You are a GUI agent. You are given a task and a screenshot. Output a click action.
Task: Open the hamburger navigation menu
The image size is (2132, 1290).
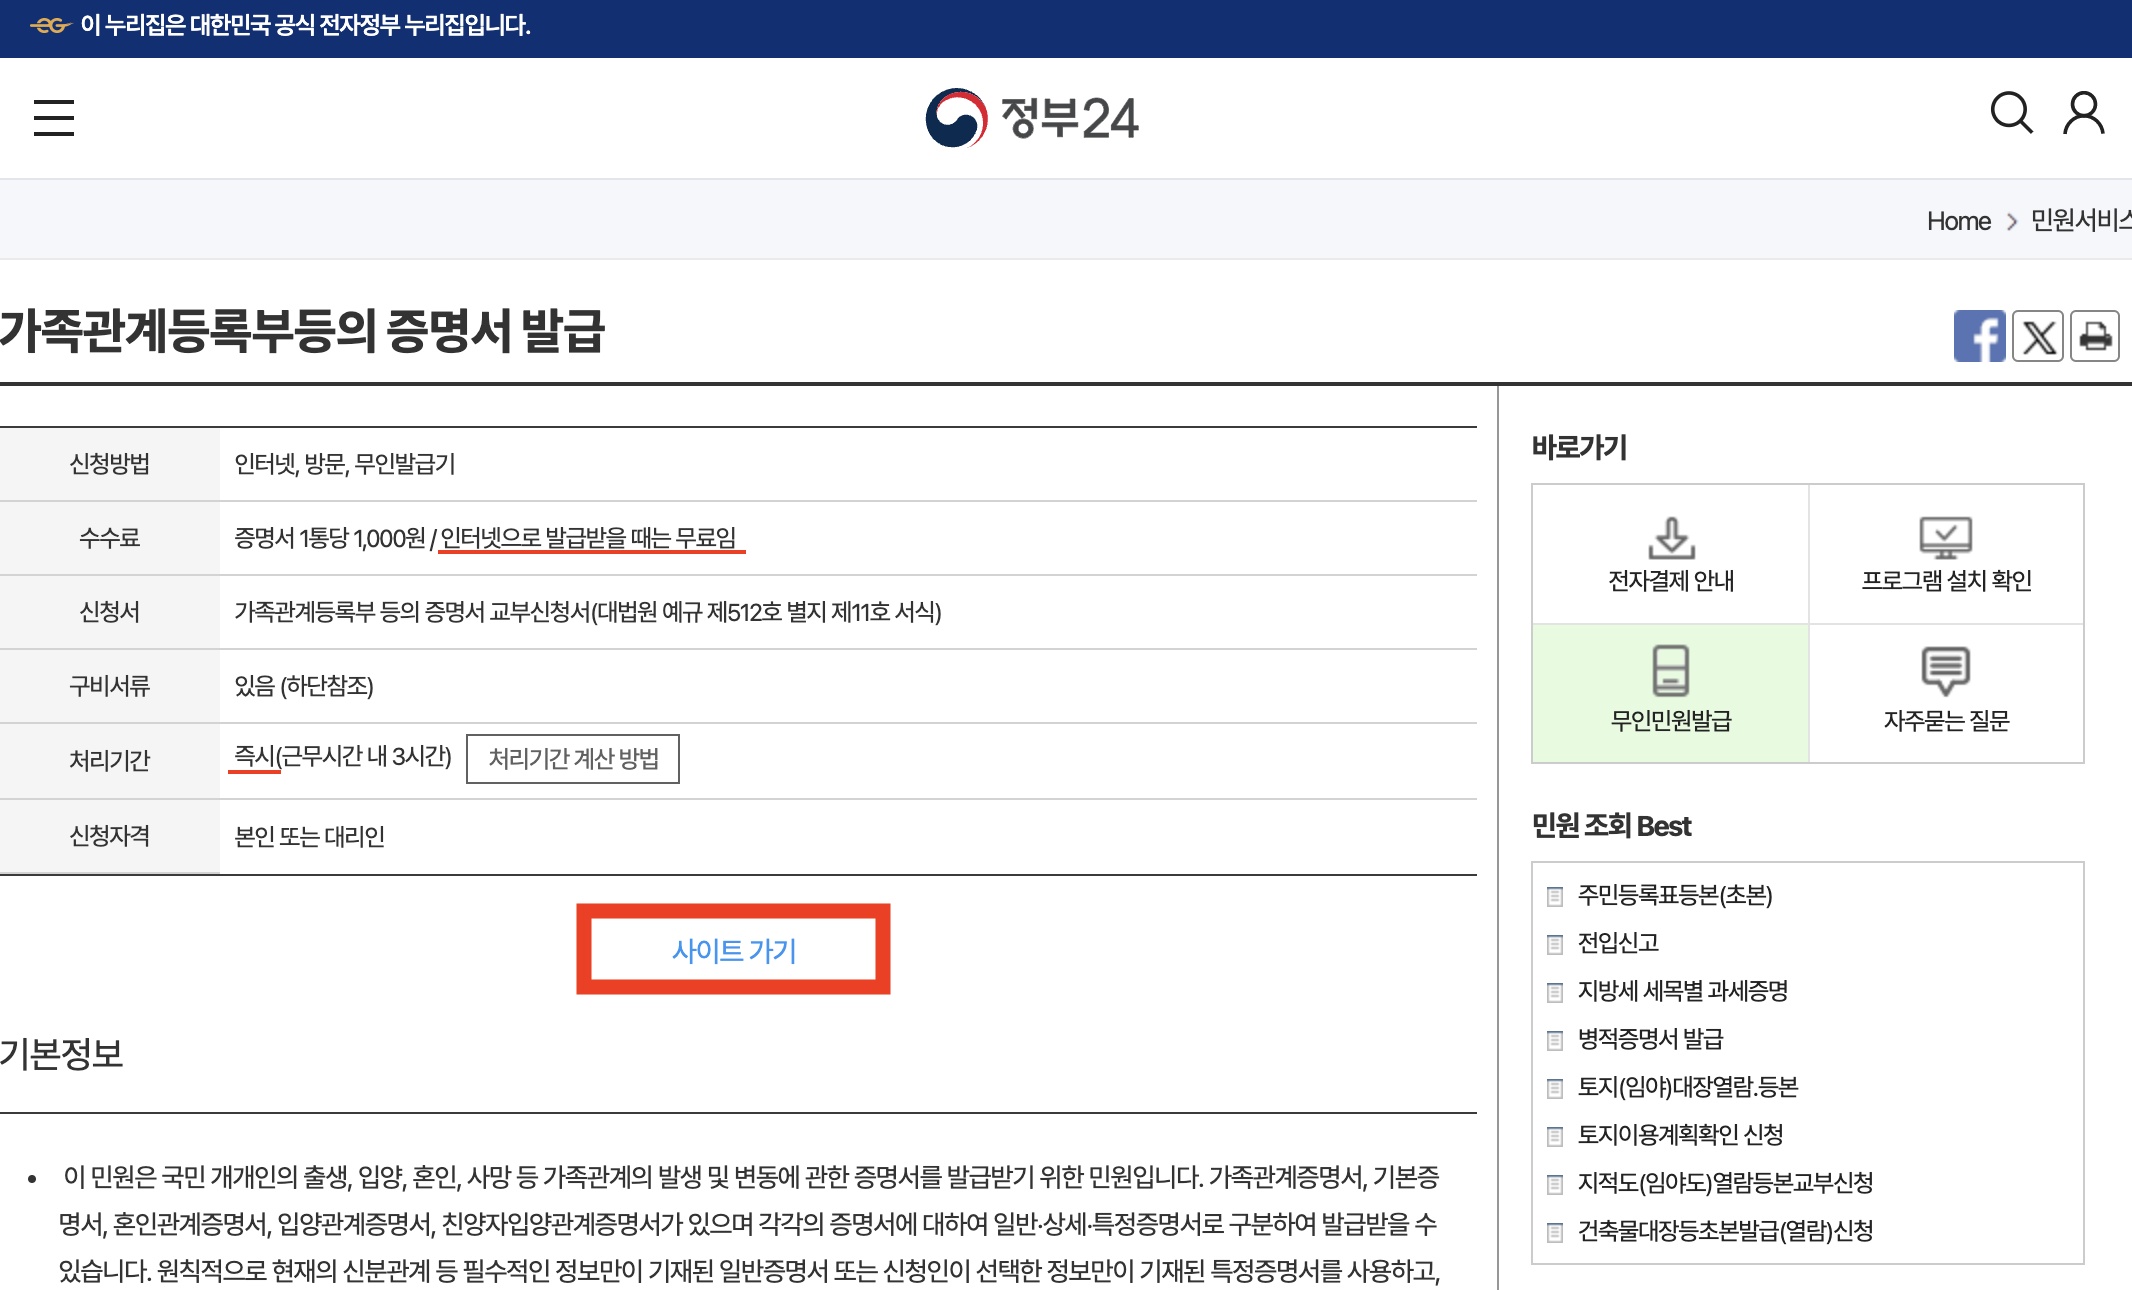(53, 117)
